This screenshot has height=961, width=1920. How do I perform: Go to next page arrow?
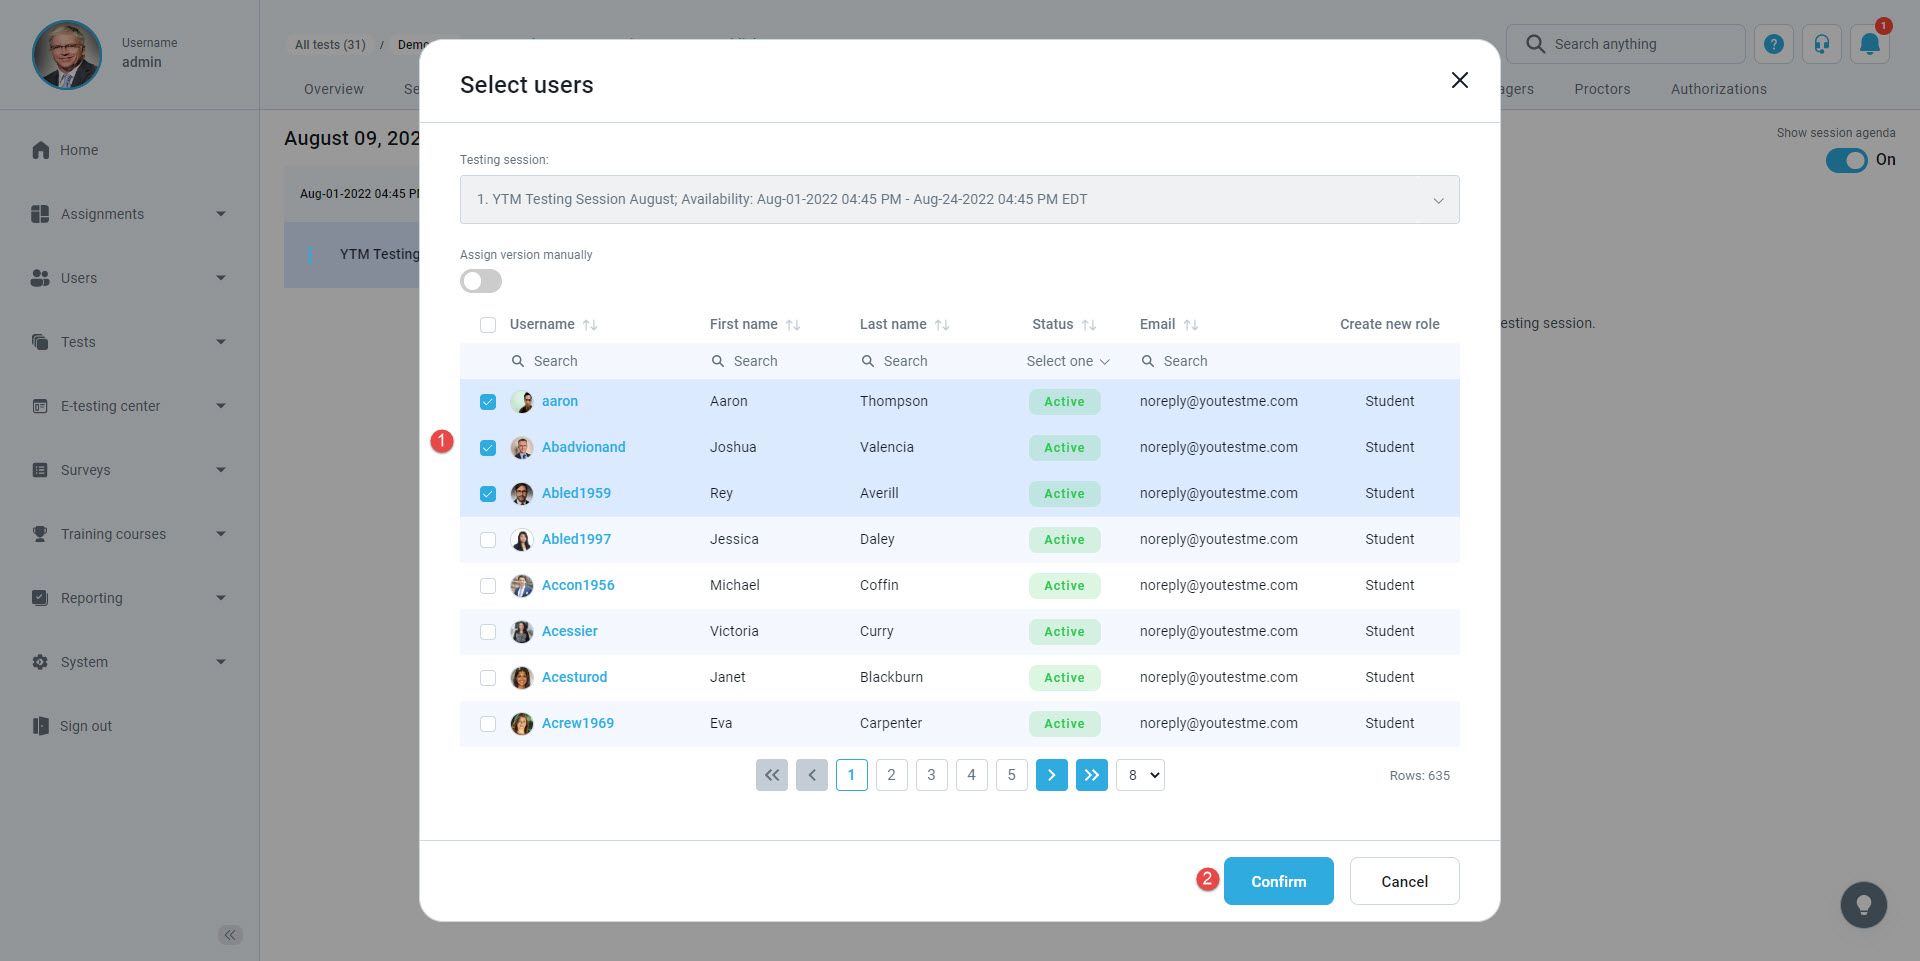pos(1051,775)
